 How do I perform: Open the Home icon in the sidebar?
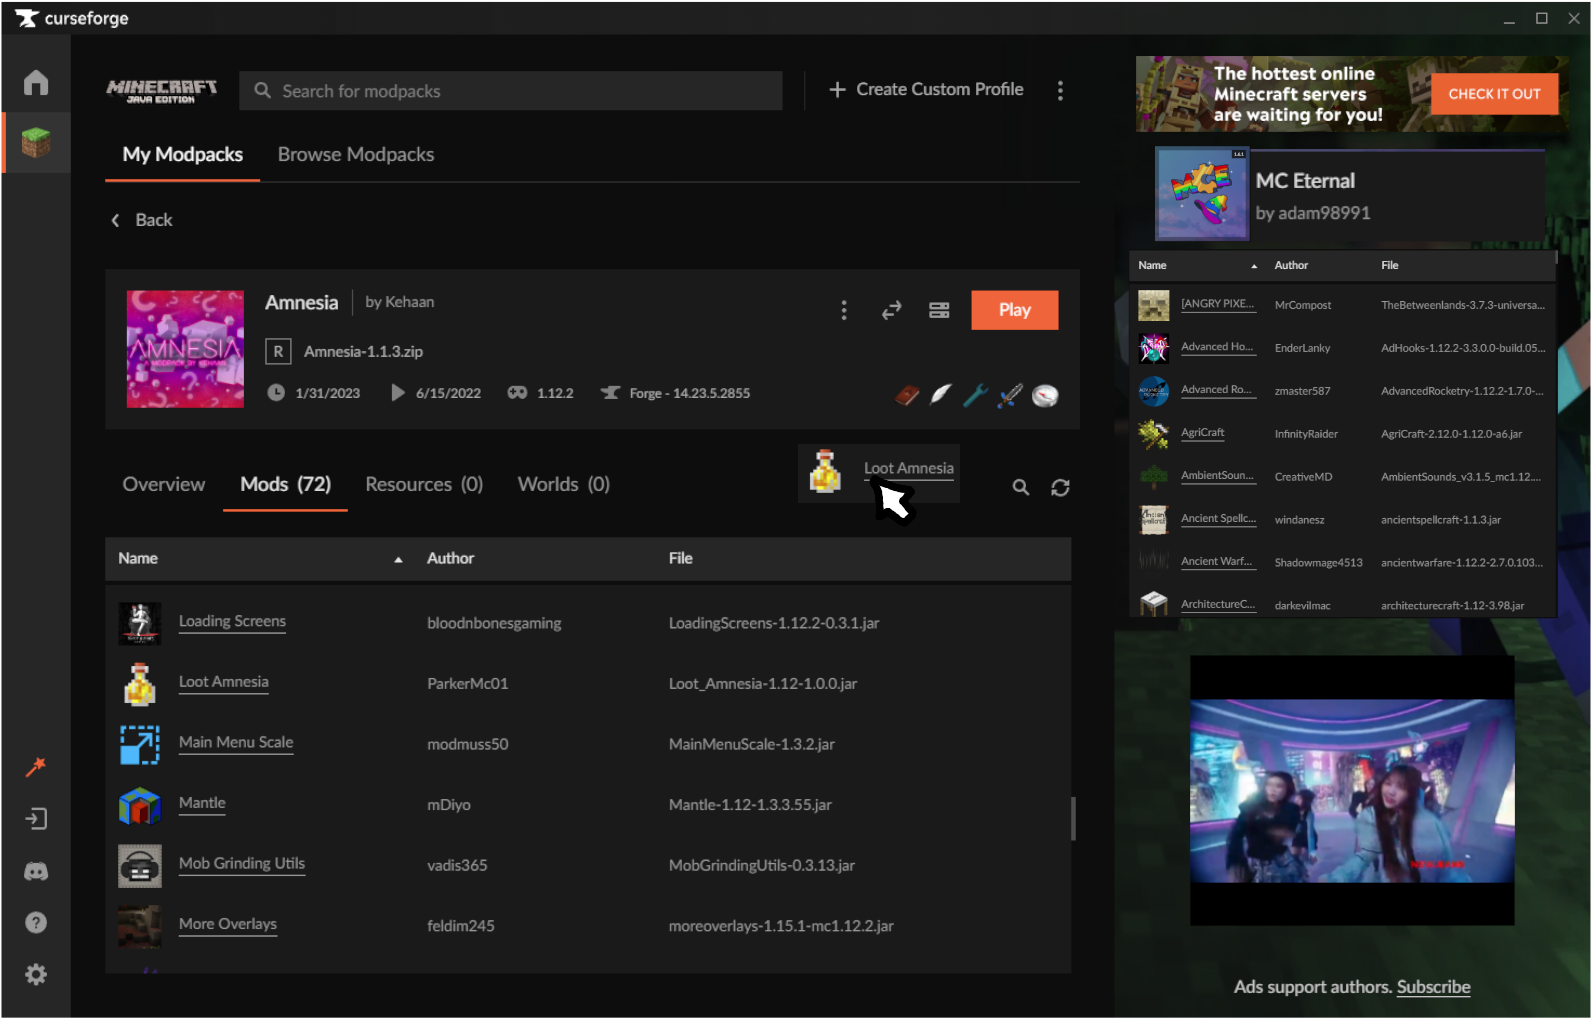[36, 82]
